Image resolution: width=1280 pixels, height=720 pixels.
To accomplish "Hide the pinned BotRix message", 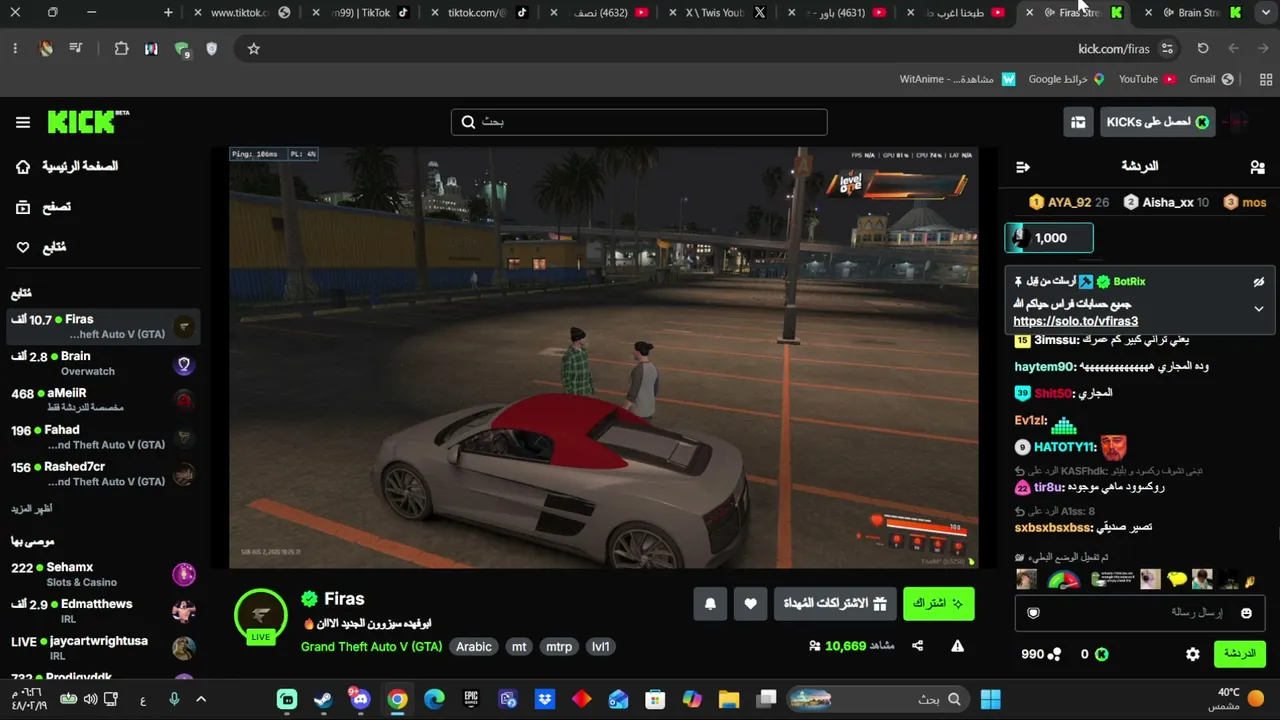I will pyautogui.click(x=1259, y=282).
